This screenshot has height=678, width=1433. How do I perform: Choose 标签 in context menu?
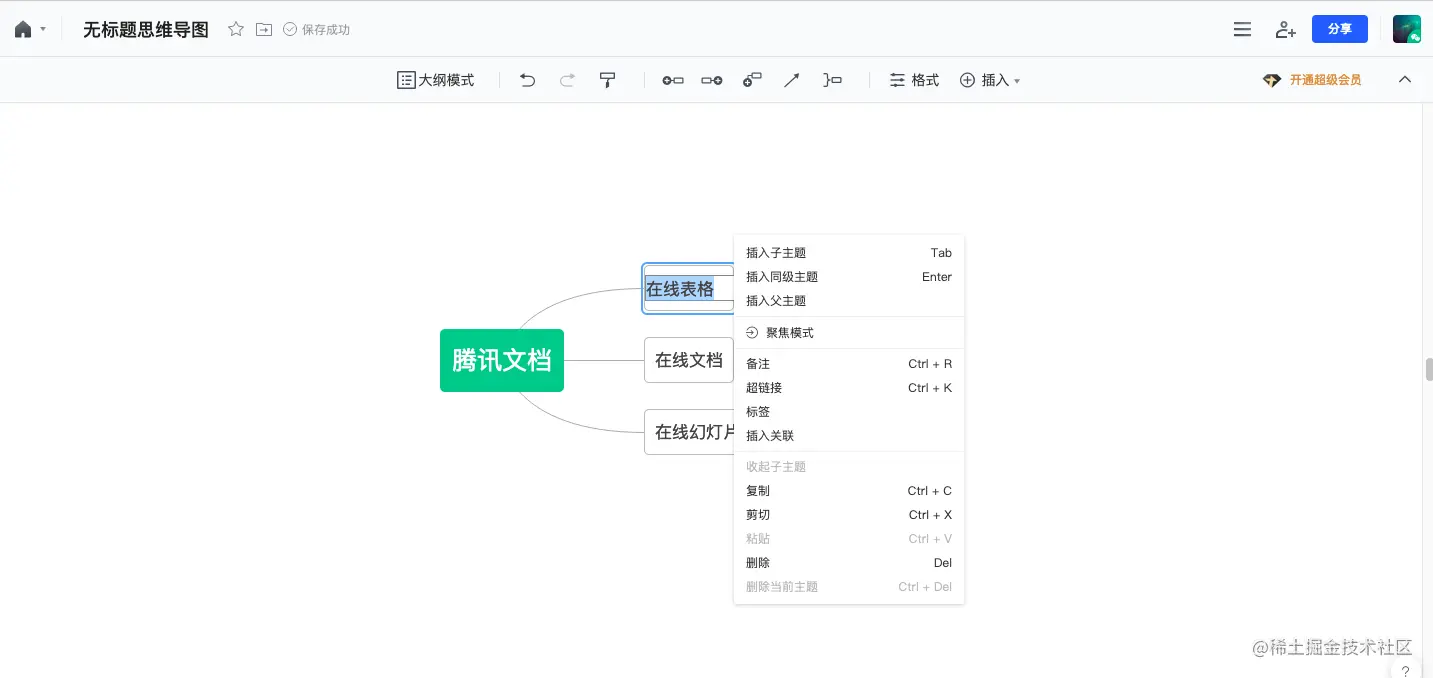(x=849, y=412)
